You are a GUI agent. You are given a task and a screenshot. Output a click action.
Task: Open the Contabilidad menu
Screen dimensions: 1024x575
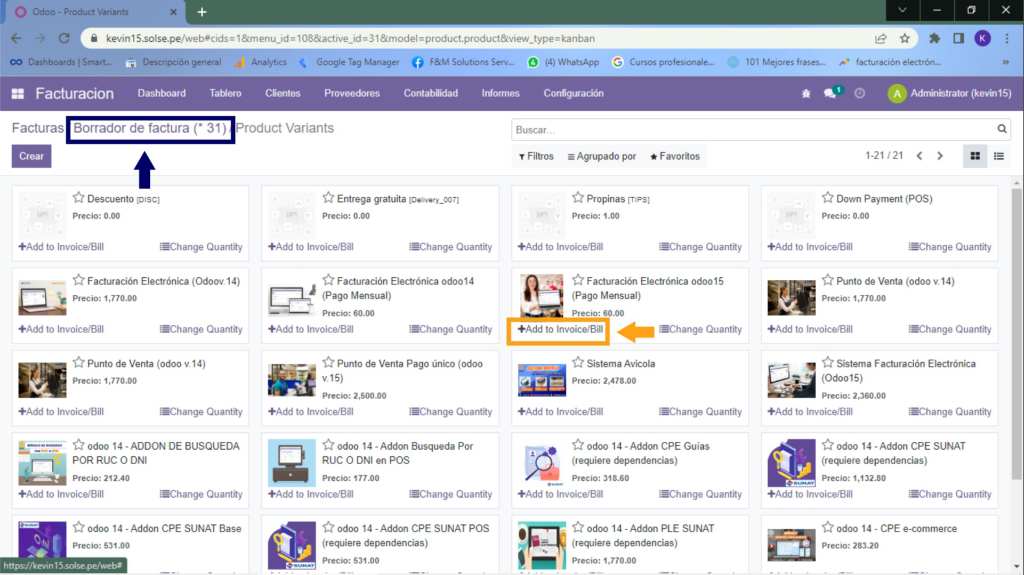430,93
